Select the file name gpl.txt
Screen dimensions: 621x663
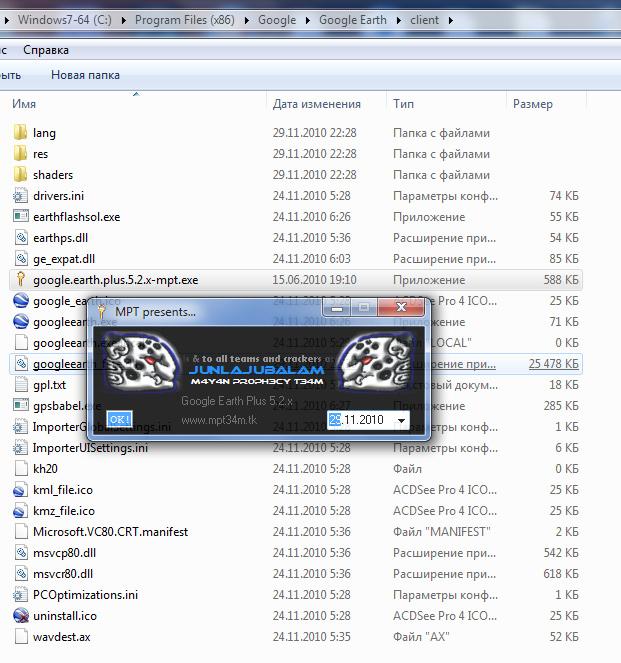[x=49, y=385]
